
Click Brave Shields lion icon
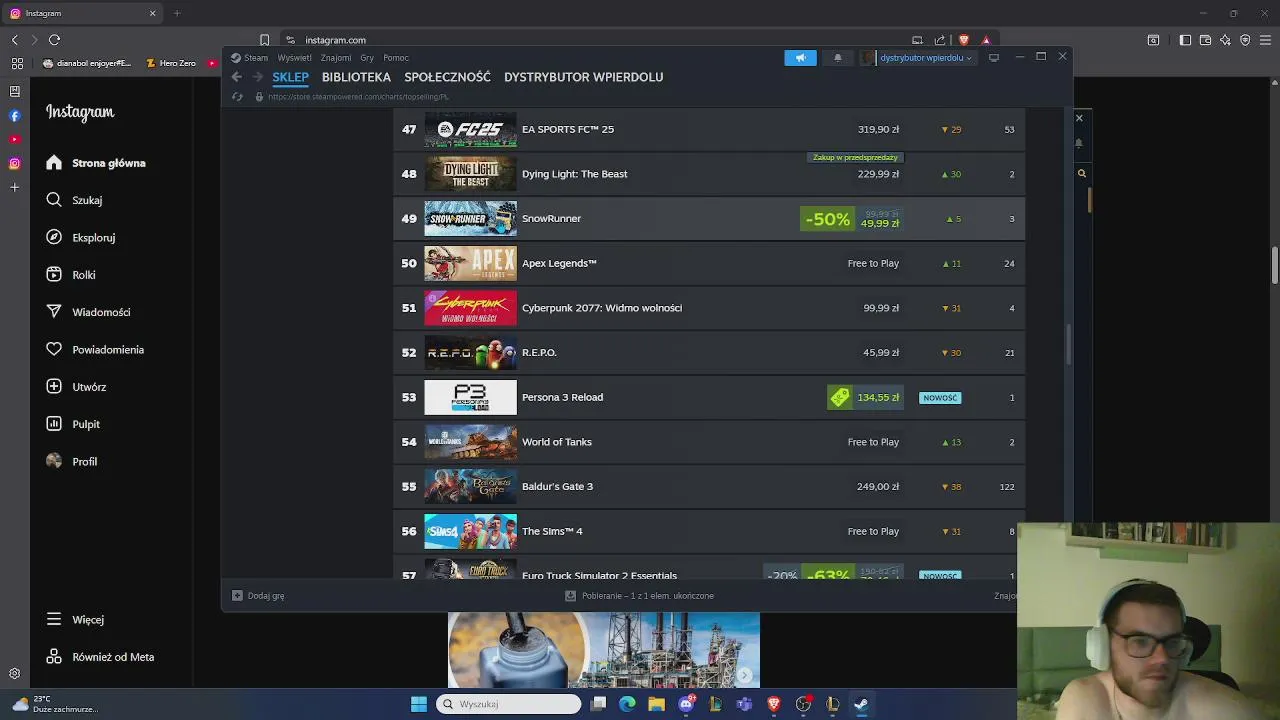pyautogui.click(x=963, y=40)
